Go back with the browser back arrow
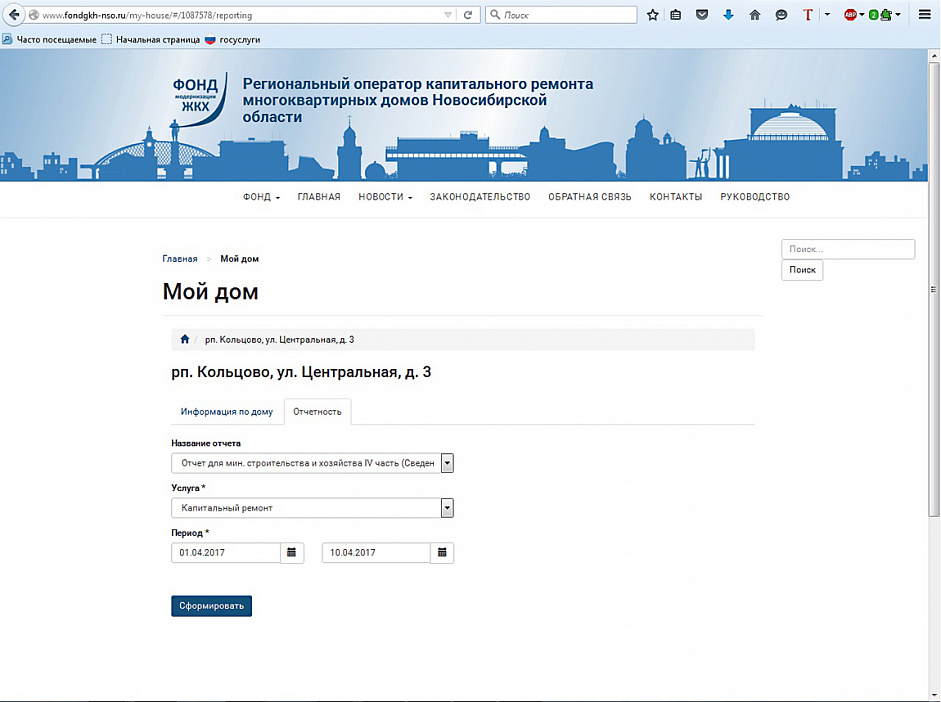The image size is (941, 702). [x=13, y=15]
